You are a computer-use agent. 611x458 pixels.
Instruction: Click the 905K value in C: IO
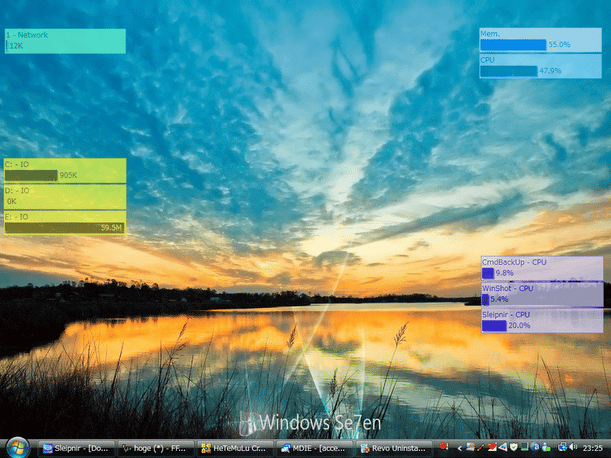68,175
